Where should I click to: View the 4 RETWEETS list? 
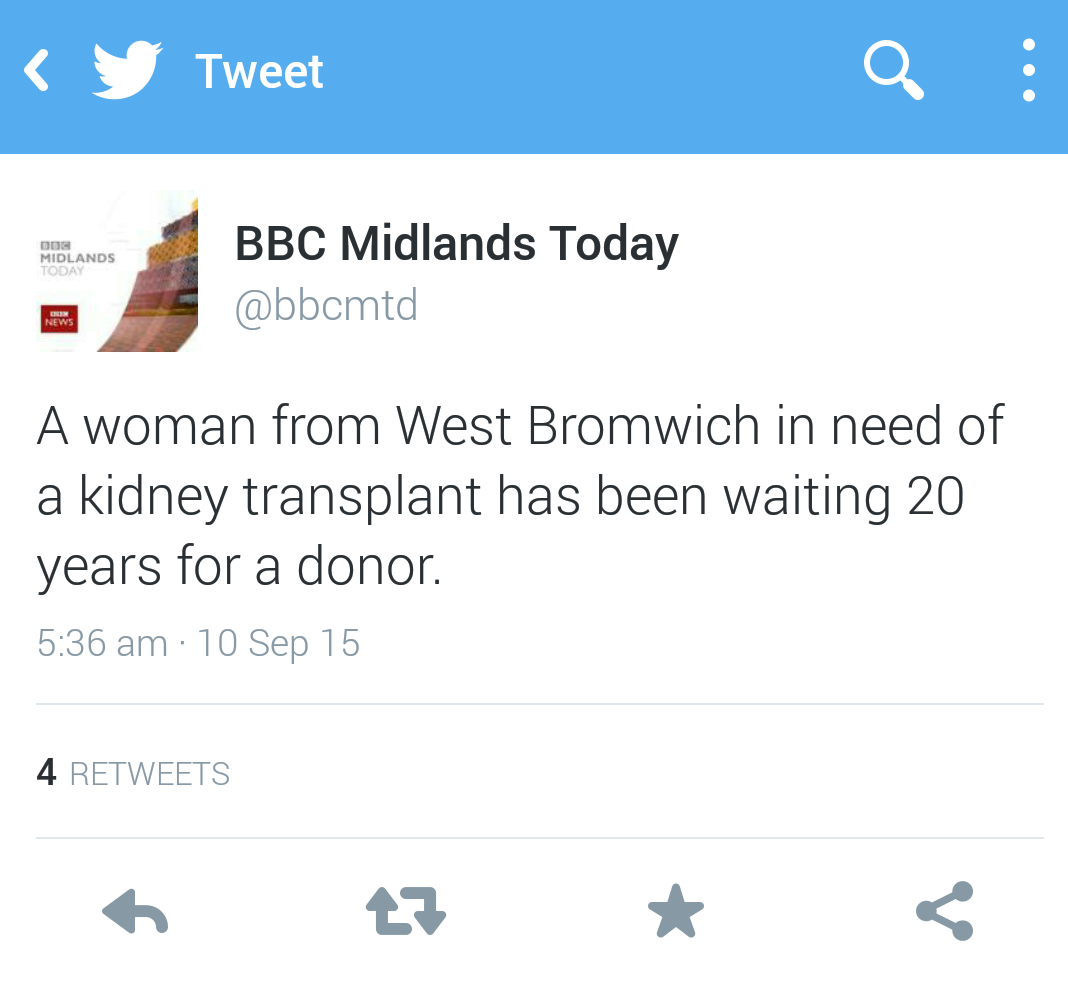(x=133, y=773)
